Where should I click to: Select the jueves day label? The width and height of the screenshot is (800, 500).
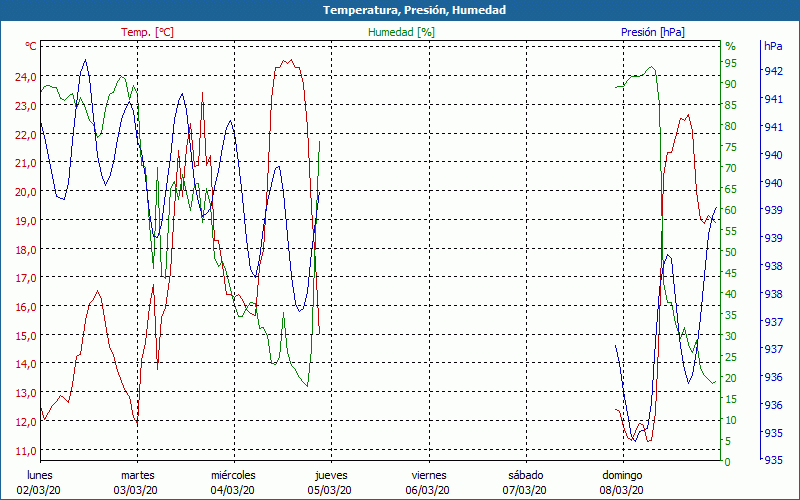coord(332,476)
